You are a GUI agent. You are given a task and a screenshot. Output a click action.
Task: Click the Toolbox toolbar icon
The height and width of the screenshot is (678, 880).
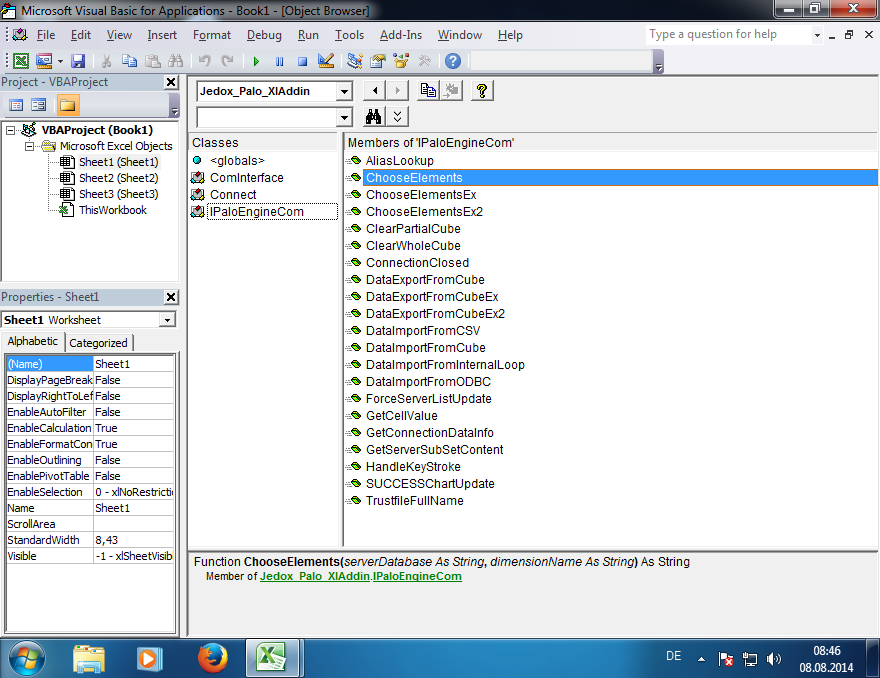click(x=425, y=61)
